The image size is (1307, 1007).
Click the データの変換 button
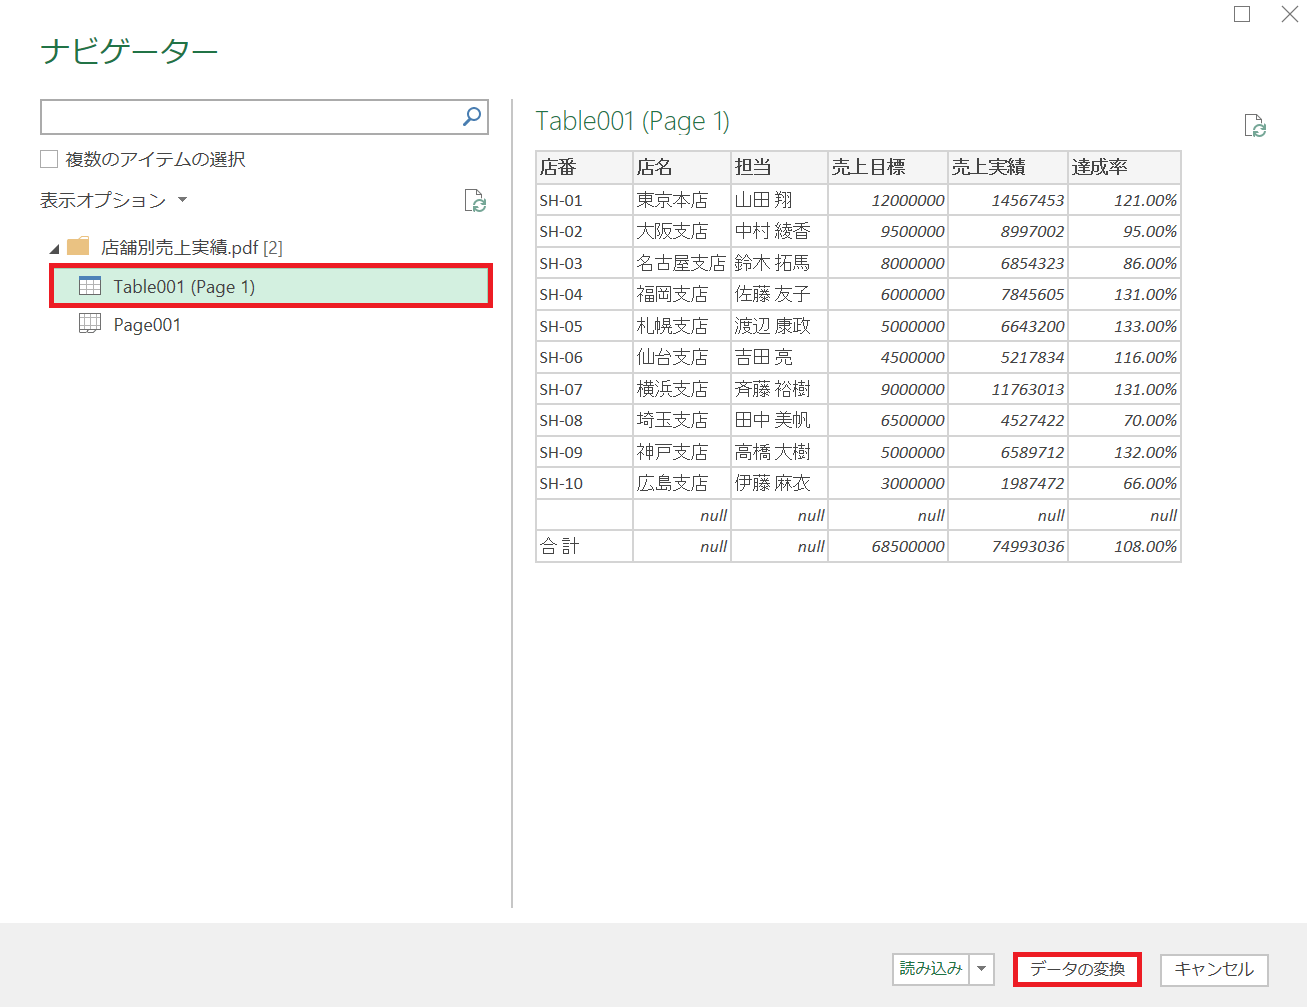(1077, 969)
